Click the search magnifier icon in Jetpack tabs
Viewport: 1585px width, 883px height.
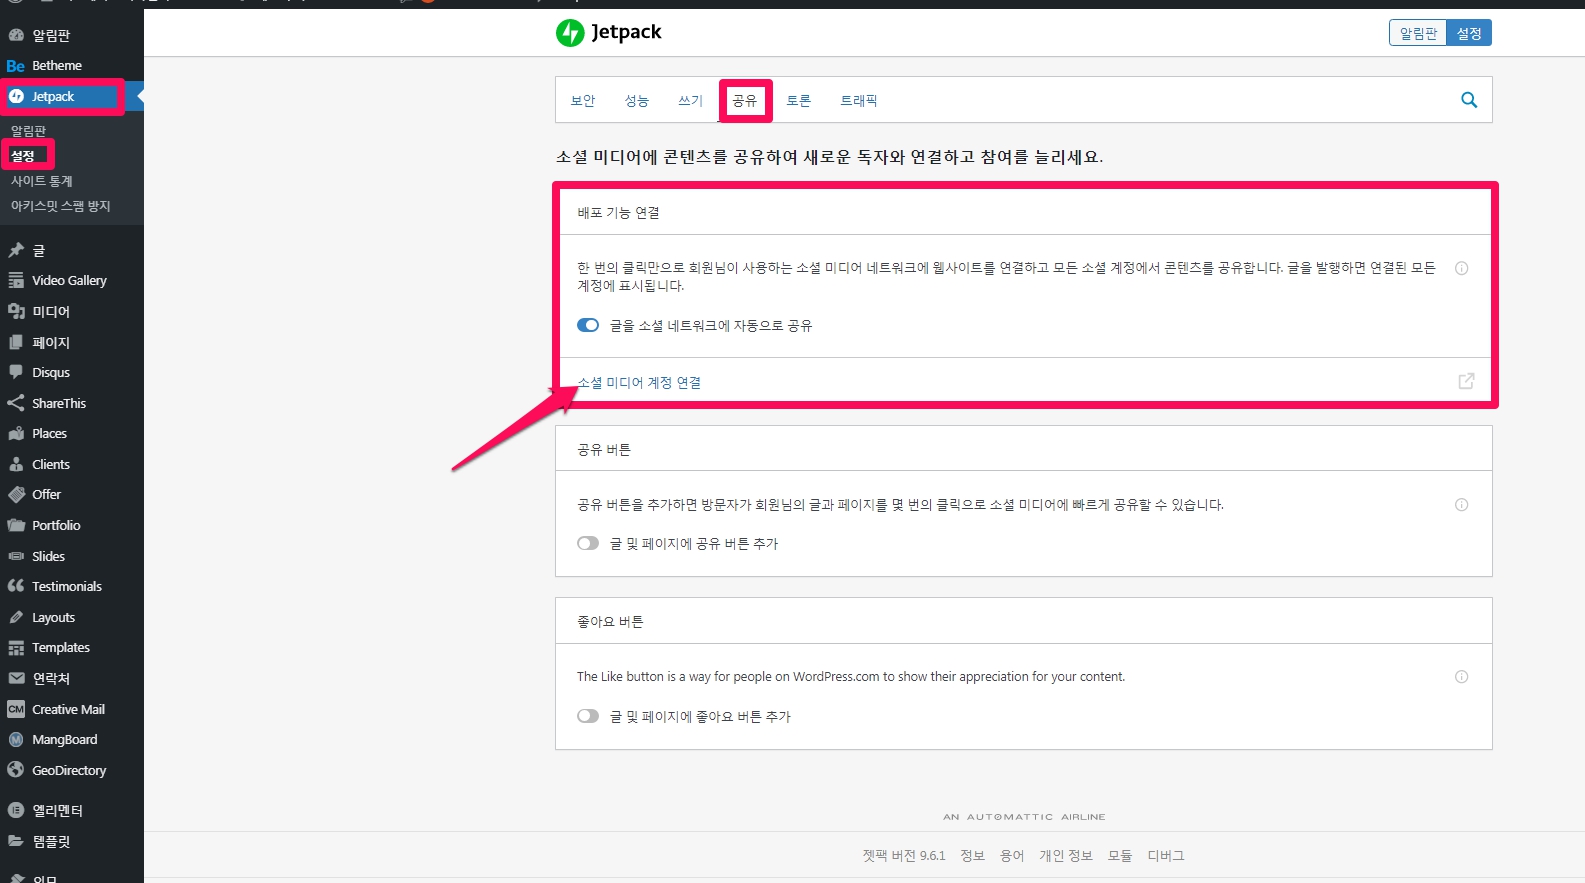1468,100
